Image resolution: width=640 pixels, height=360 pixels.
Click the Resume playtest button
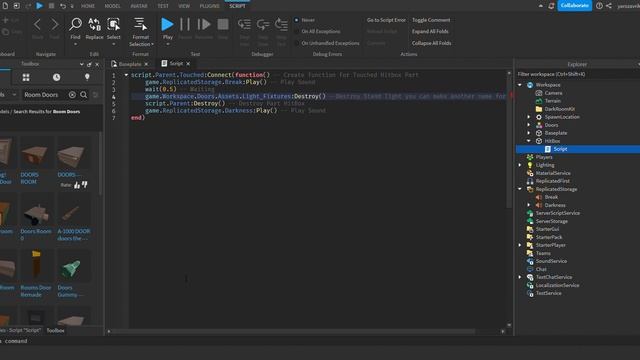204,24
